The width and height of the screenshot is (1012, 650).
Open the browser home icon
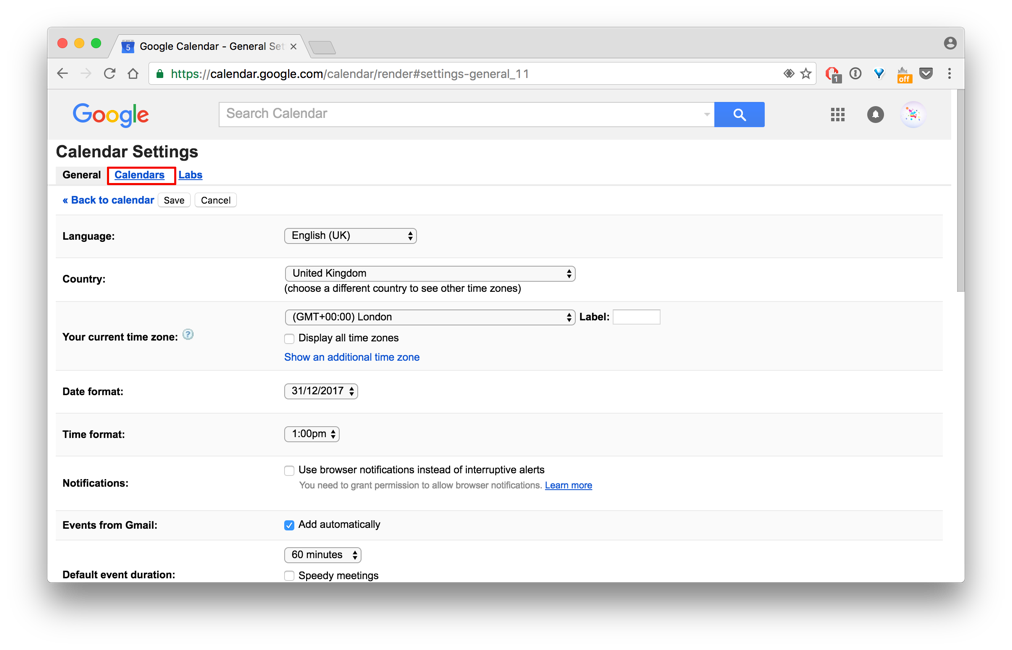(x=133, y=74)
